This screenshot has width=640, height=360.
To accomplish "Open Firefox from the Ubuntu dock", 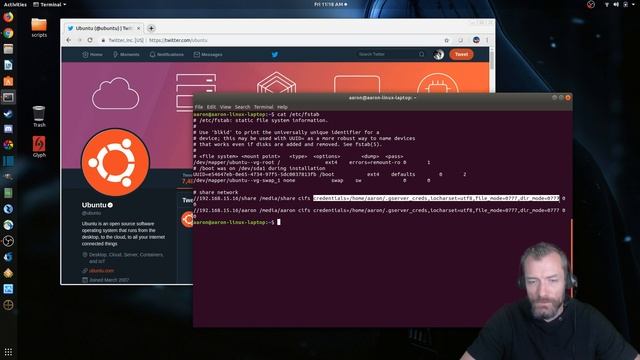I will [x=8, y=17].
